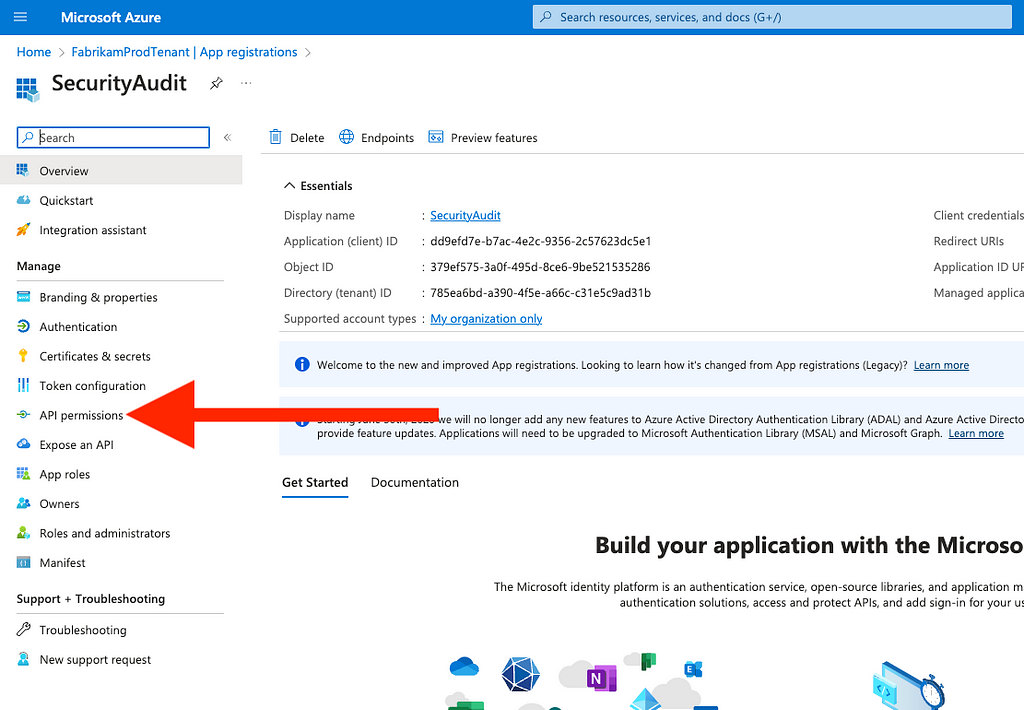
Task: Click Learn more in welcome banner
Action: tap(941, 365)
